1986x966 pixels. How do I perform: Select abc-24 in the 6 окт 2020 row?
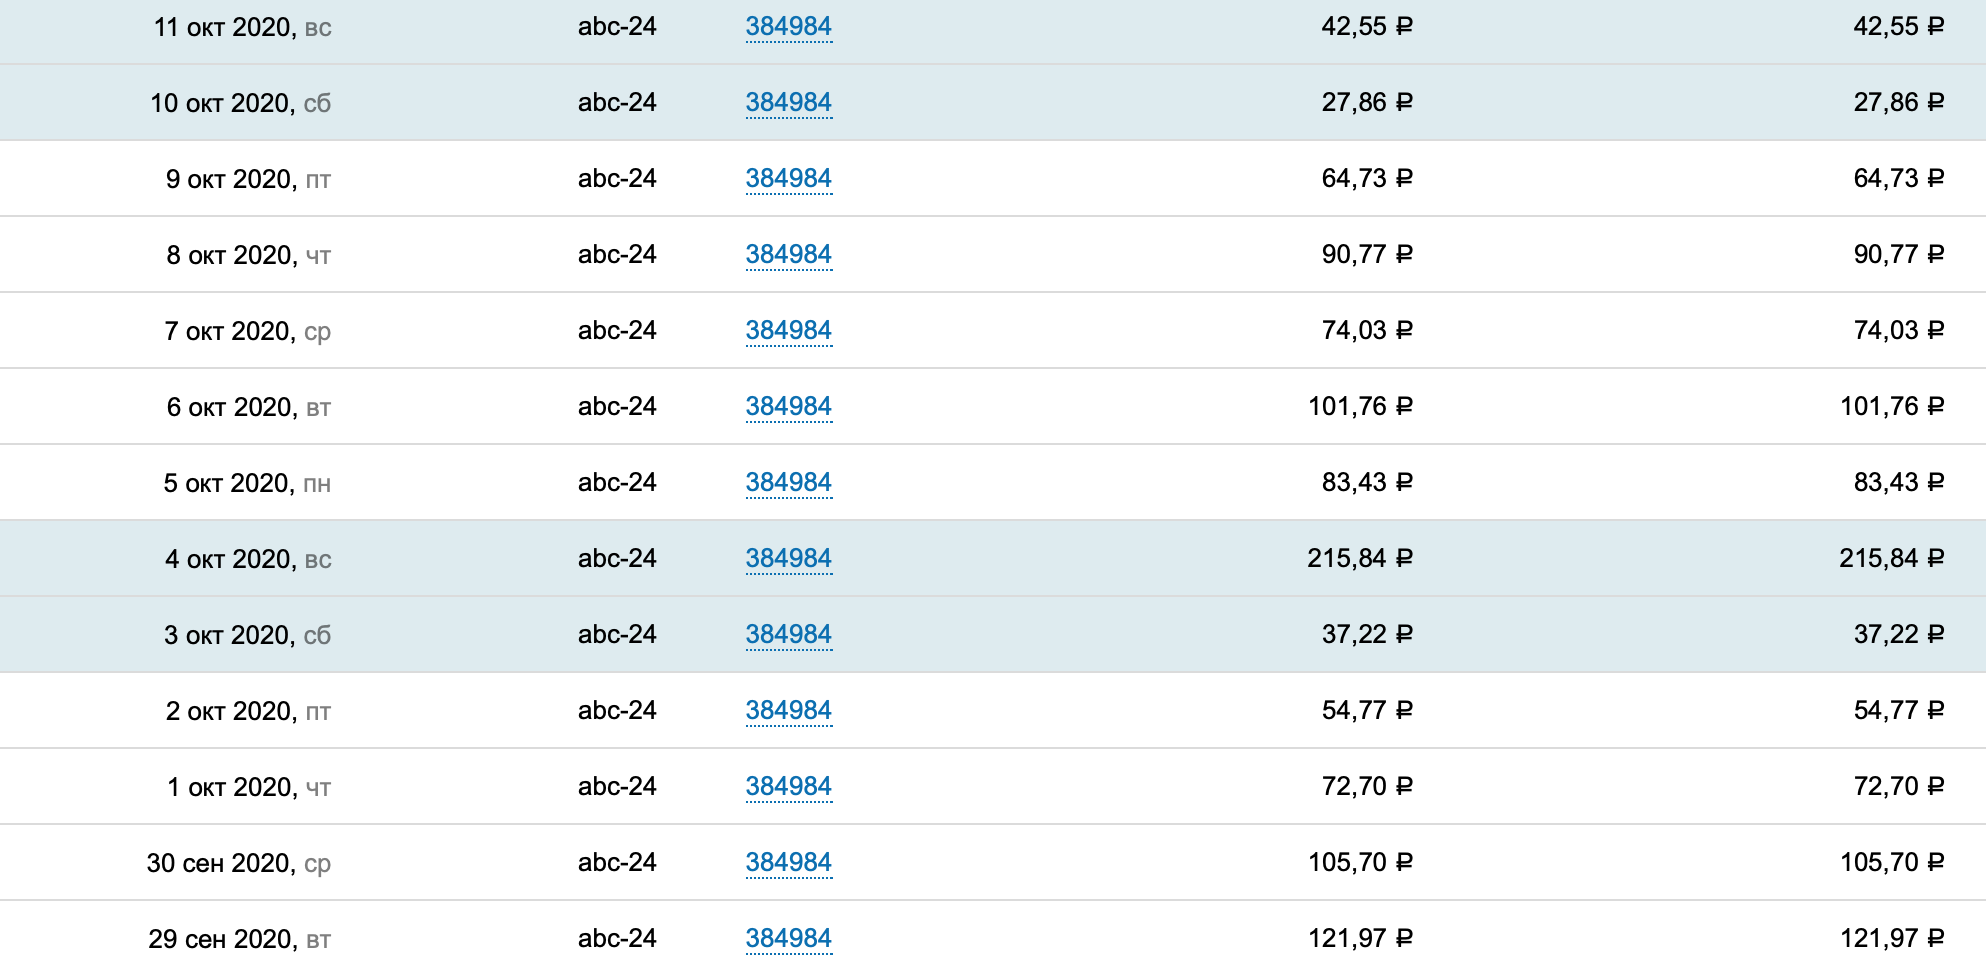coord(617,406)
